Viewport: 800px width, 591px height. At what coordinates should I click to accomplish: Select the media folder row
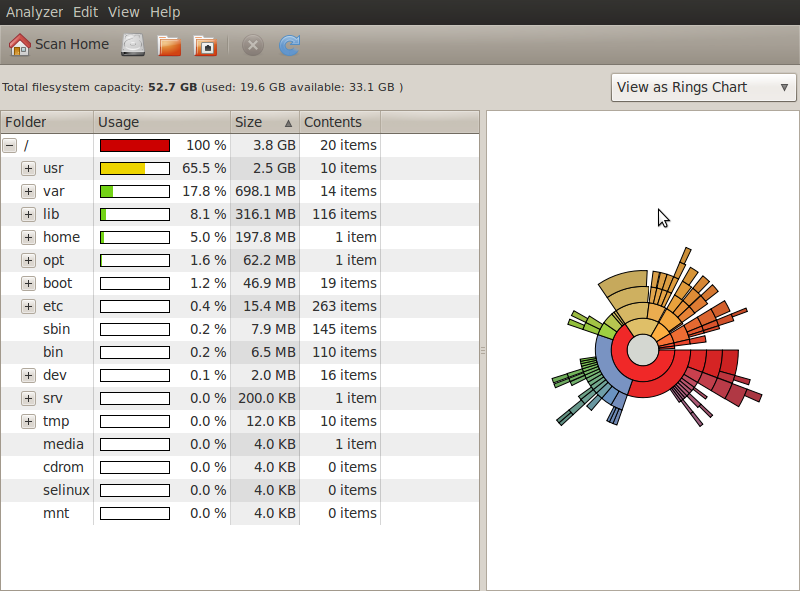[62, 444]
